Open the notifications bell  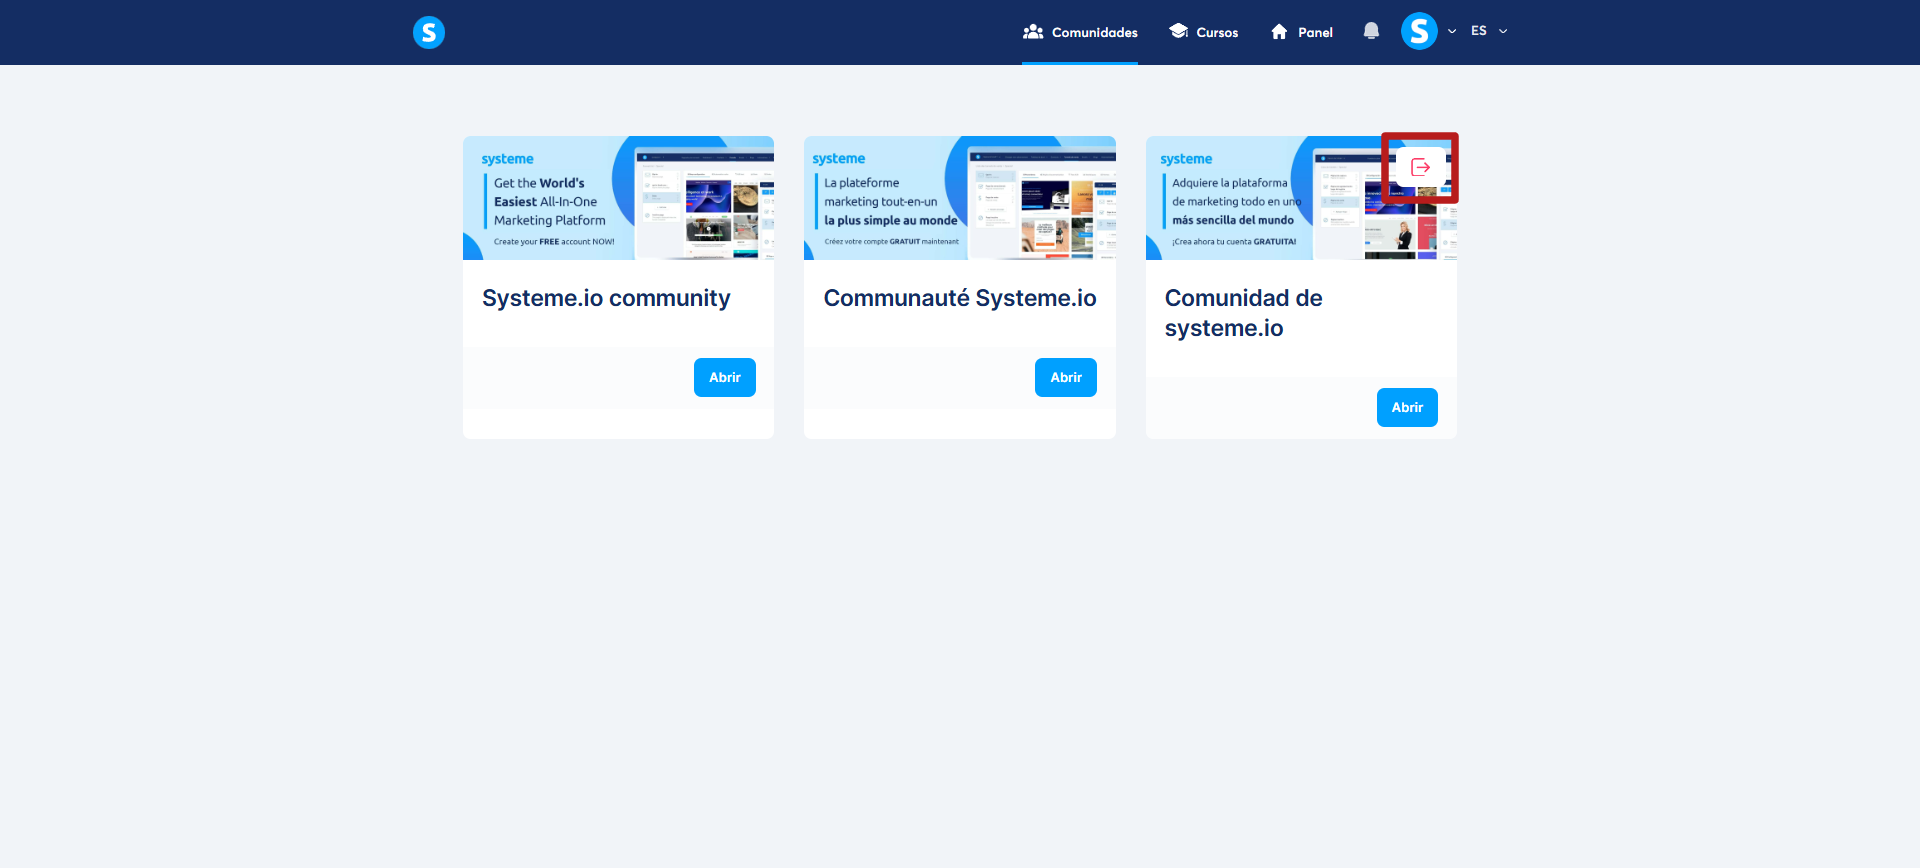(1371, 32)
